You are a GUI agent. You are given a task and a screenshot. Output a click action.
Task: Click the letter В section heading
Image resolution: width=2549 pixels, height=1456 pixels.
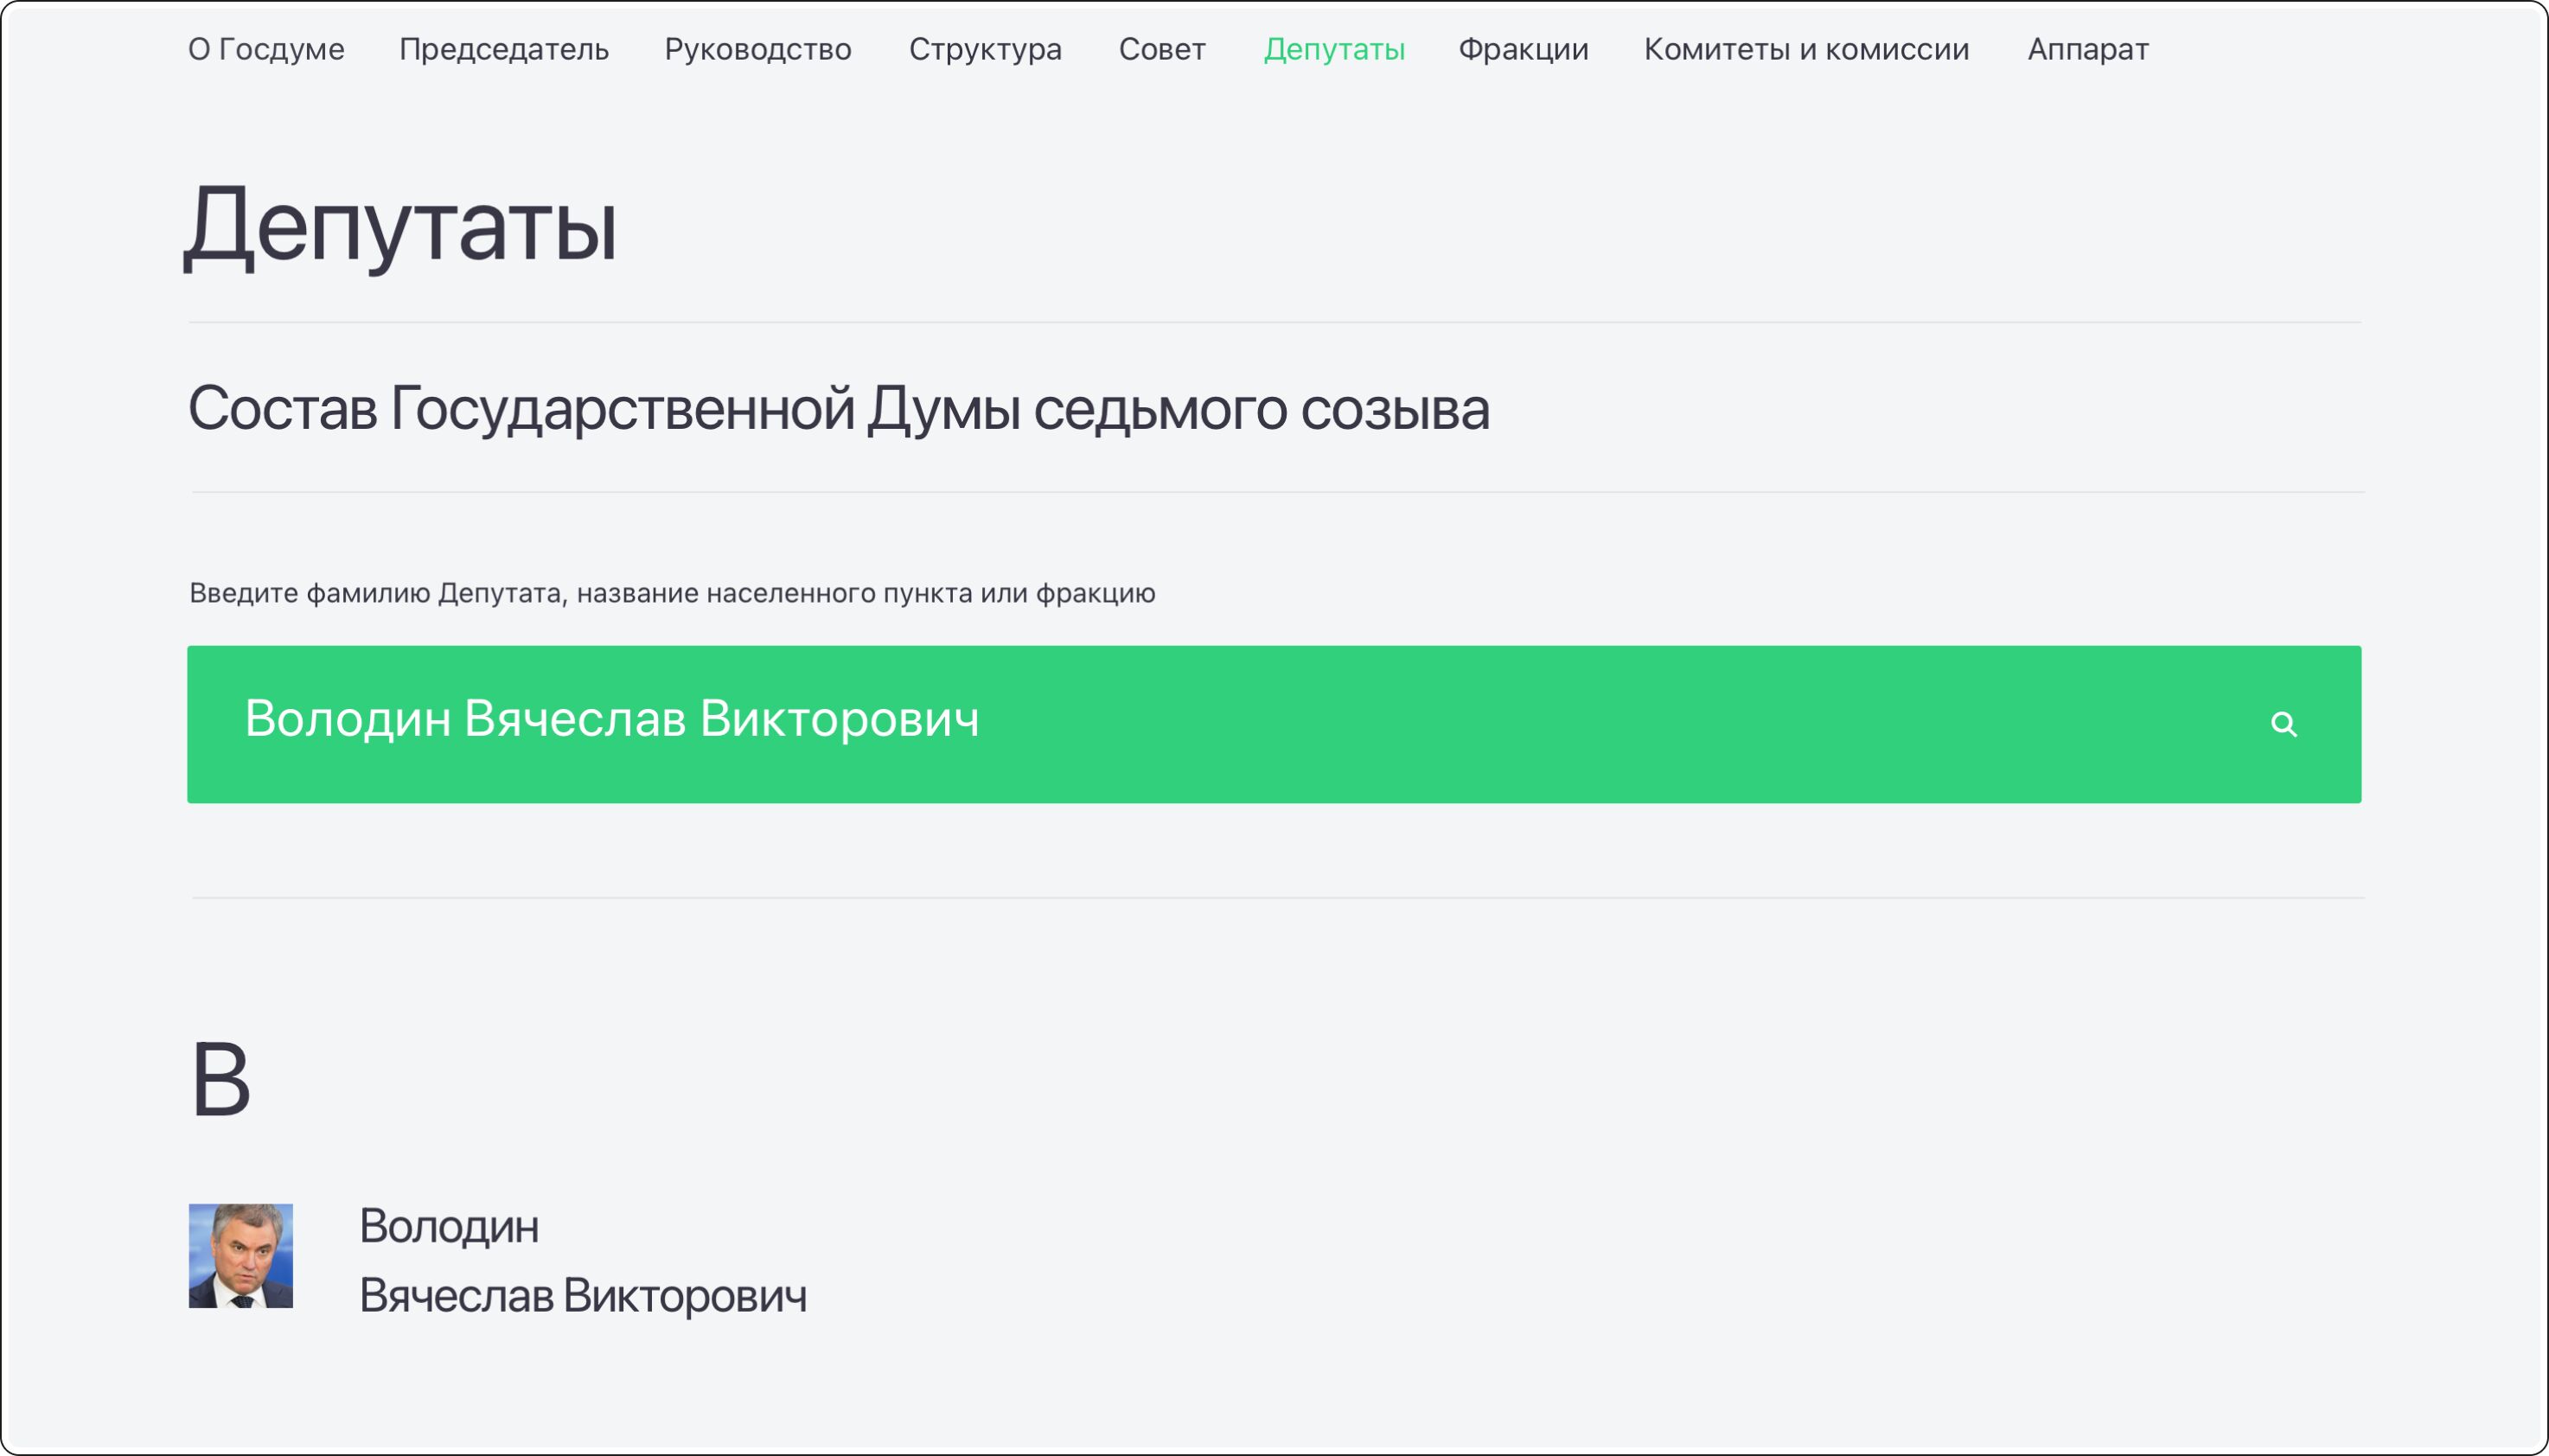pos(220,1079)
